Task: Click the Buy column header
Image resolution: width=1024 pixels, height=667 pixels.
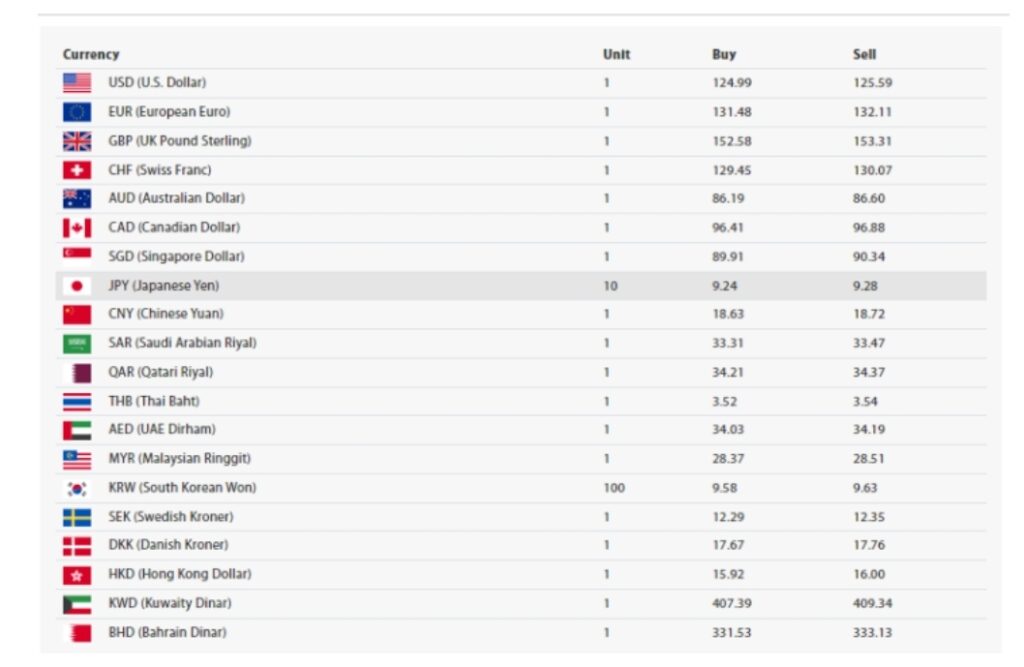Action: click(724, 54)
